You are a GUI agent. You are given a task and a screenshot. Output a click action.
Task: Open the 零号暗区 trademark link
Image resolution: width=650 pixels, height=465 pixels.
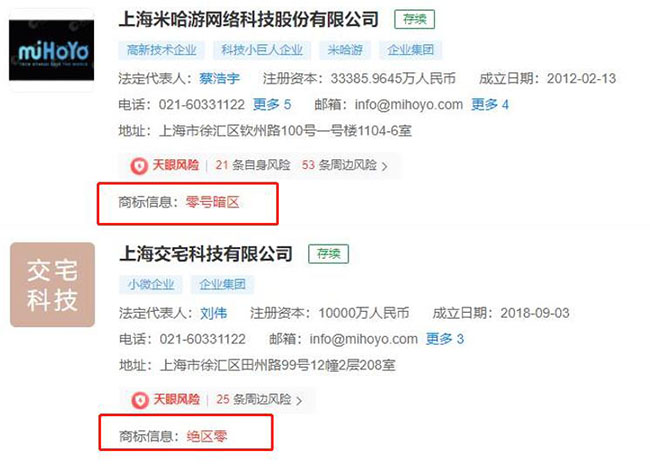click(x=213, y=202)
